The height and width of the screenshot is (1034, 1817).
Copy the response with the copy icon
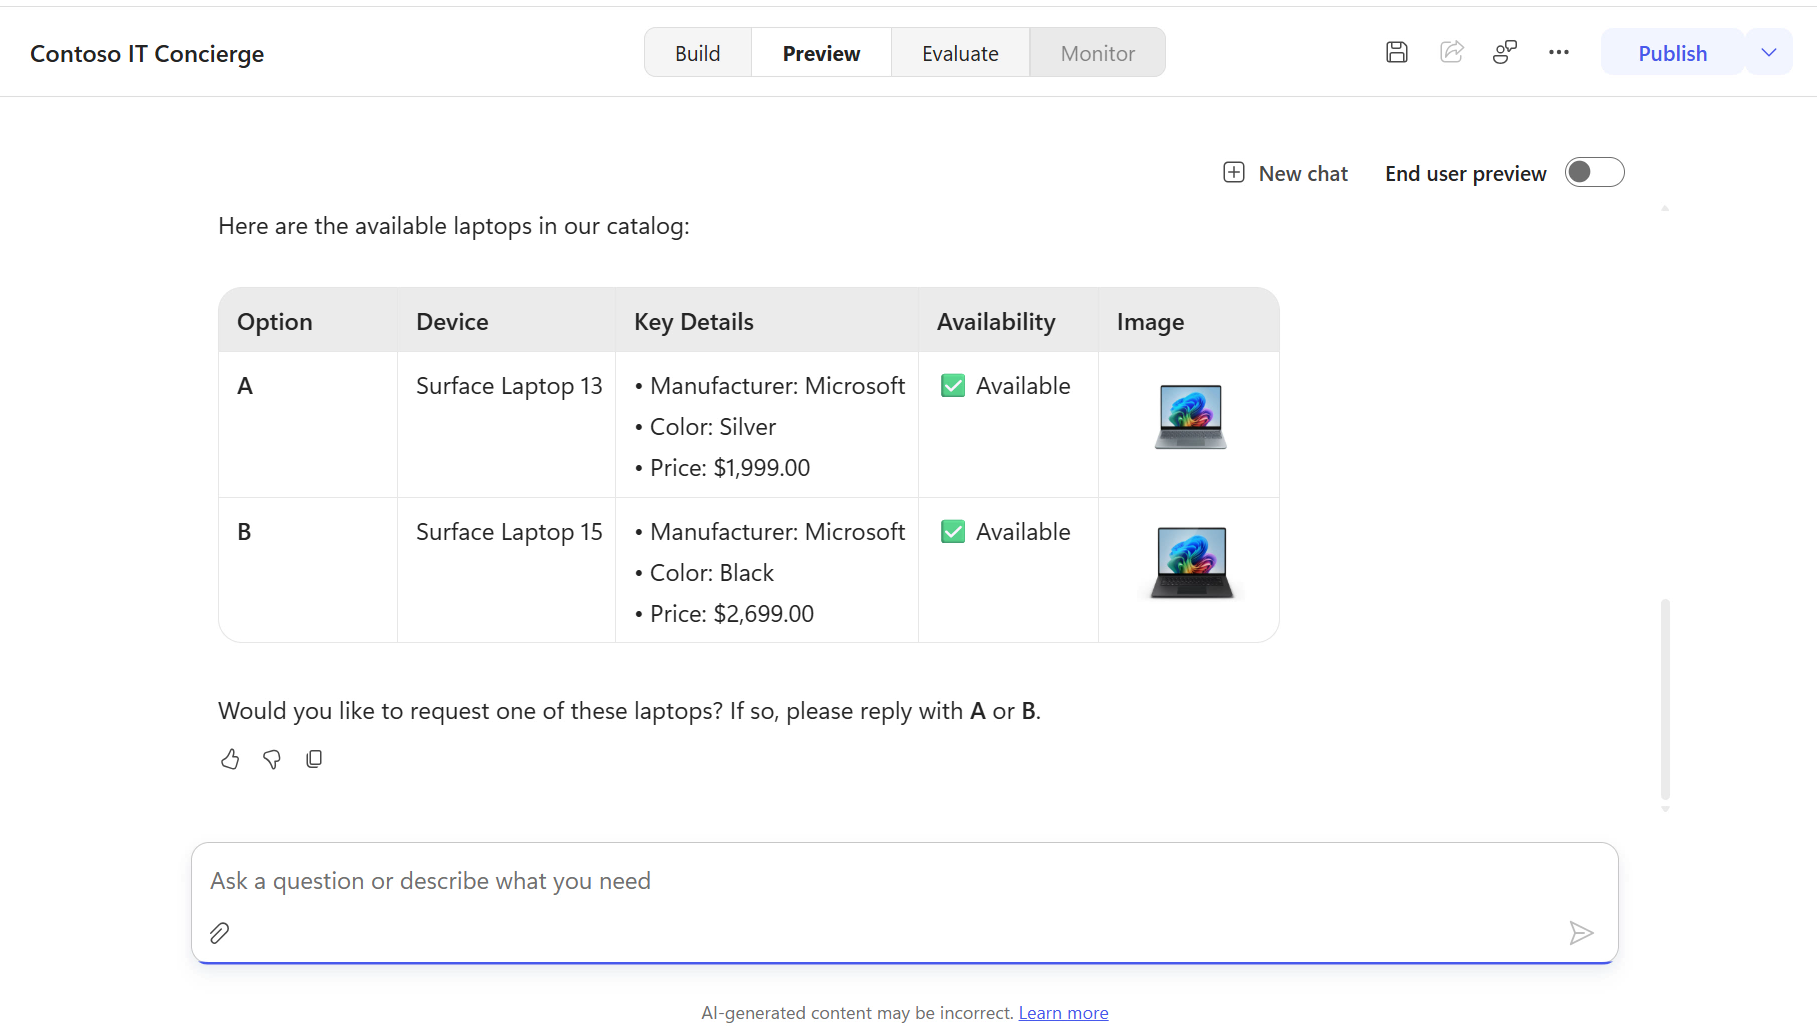point(314,759)
